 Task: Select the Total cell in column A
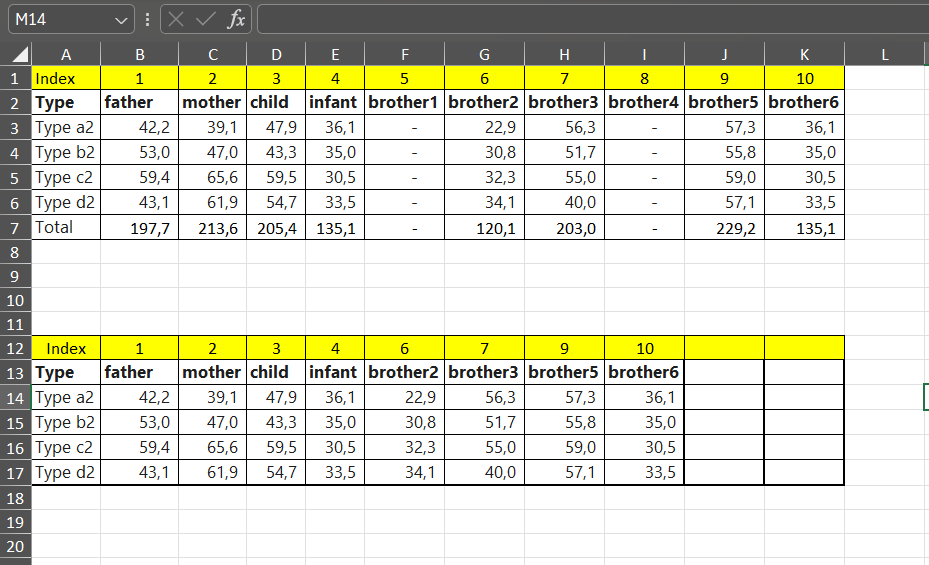tap(66, 227)
